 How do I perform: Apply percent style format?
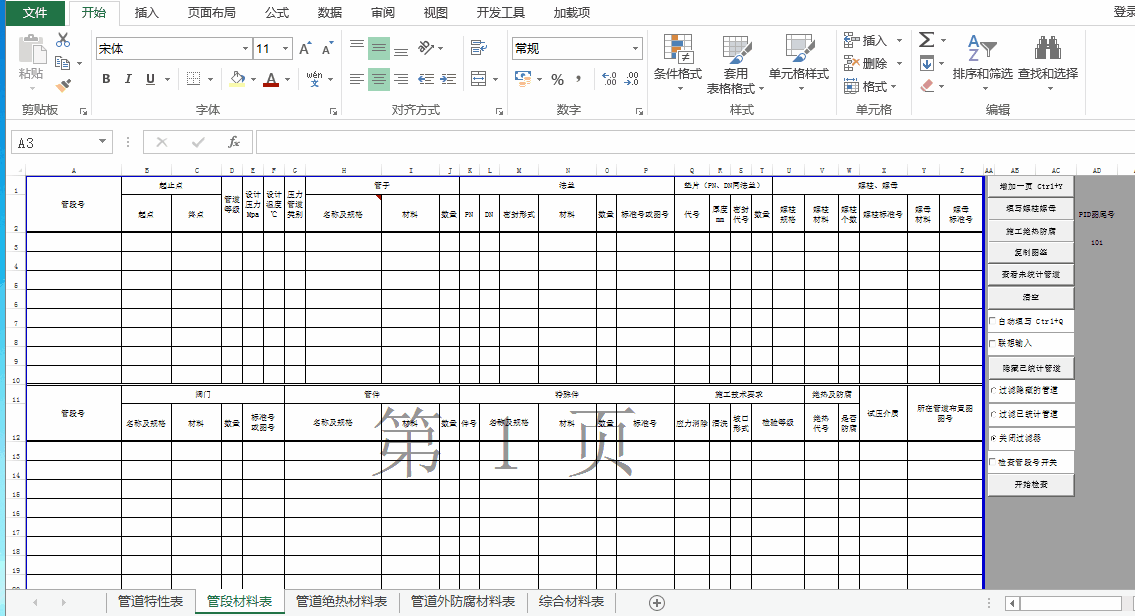click(x=557, y=79)
